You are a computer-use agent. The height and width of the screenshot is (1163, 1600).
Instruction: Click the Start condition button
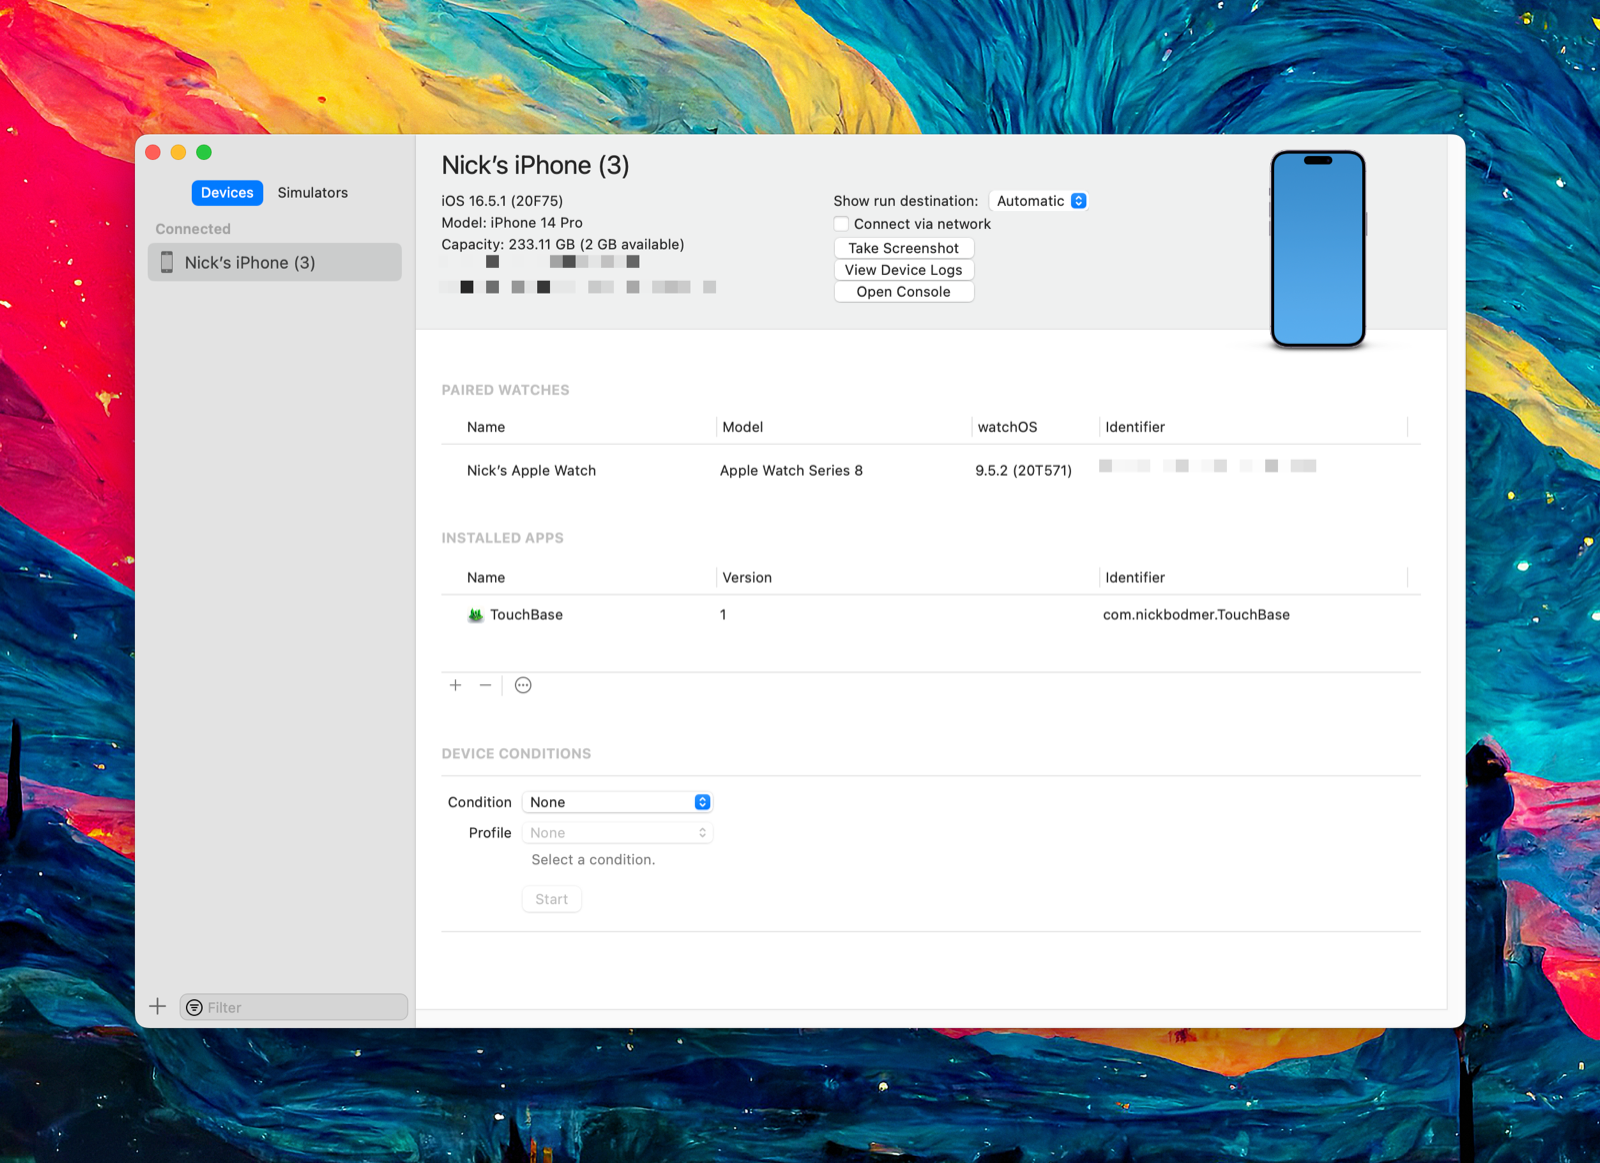click(552, 899)
